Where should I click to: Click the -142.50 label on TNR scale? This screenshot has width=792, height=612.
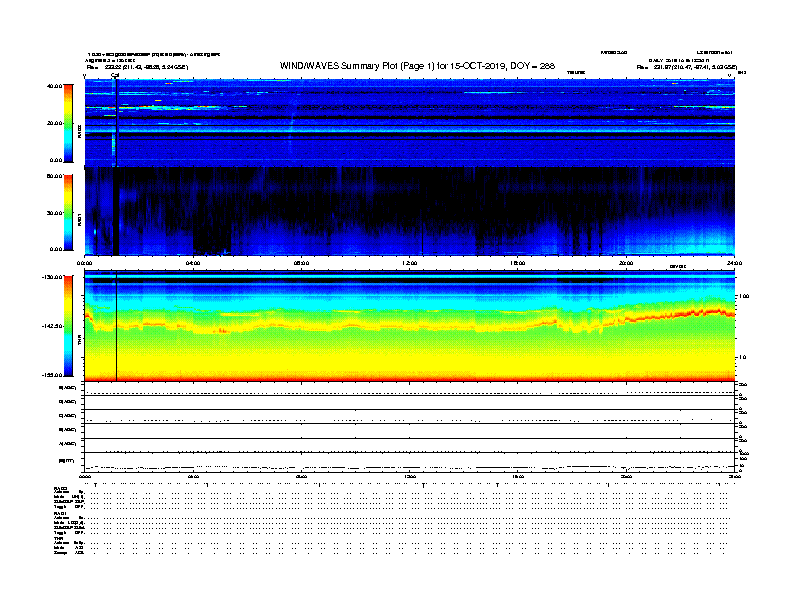tap(53, 326)
